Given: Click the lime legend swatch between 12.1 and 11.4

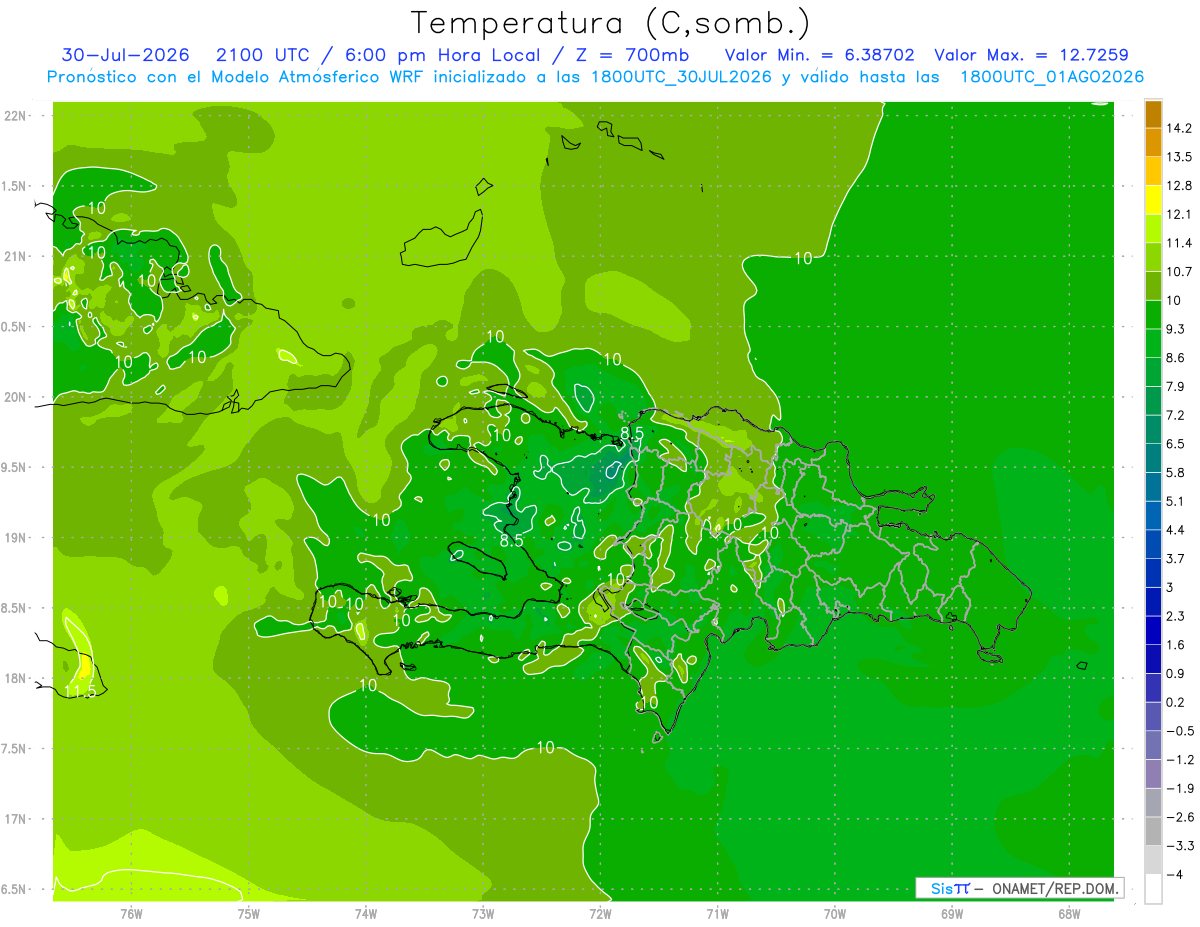Looking at the screenshot, I should pos(1153,229).
